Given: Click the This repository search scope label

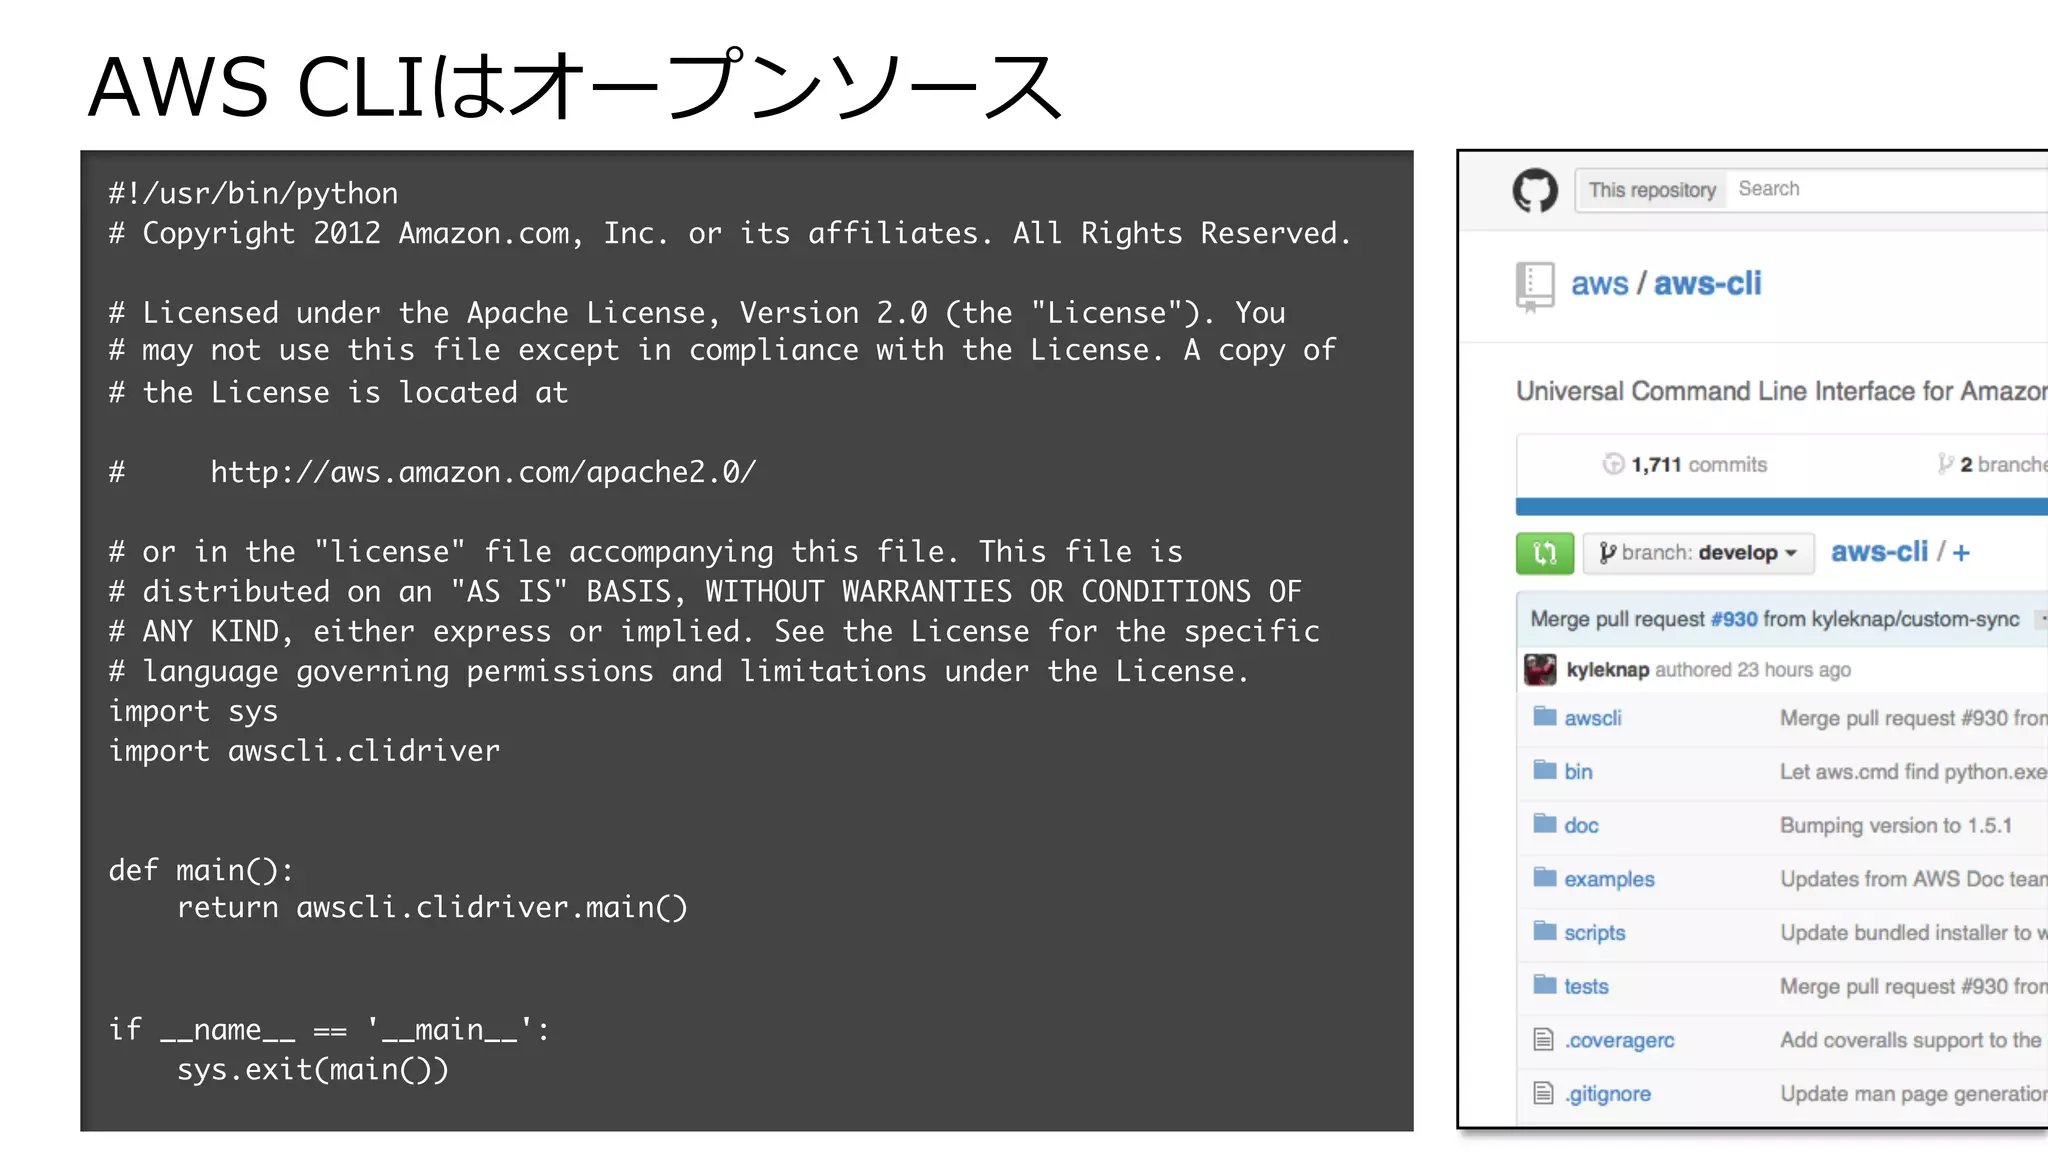Looking at the screenshot, I should point(1652,190).
